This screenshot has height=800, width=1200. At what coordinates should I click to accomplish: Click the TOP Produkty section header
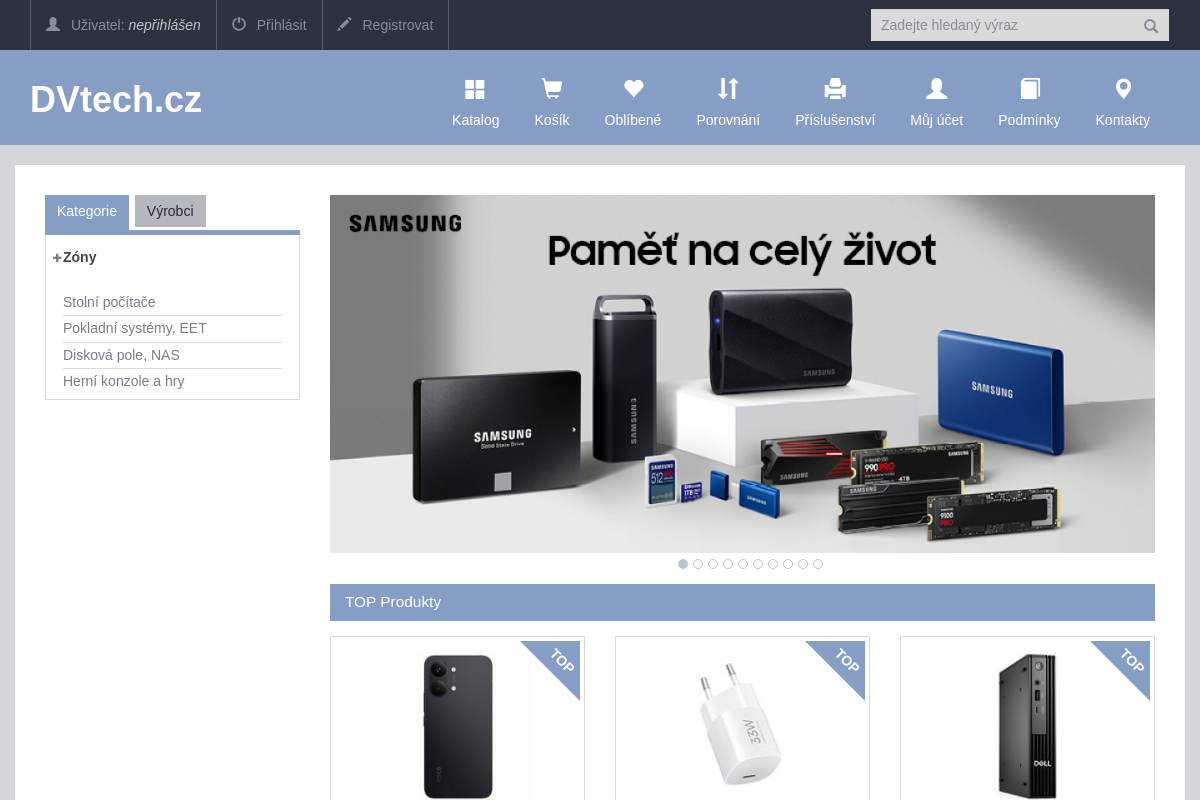[x=742, y=602]
